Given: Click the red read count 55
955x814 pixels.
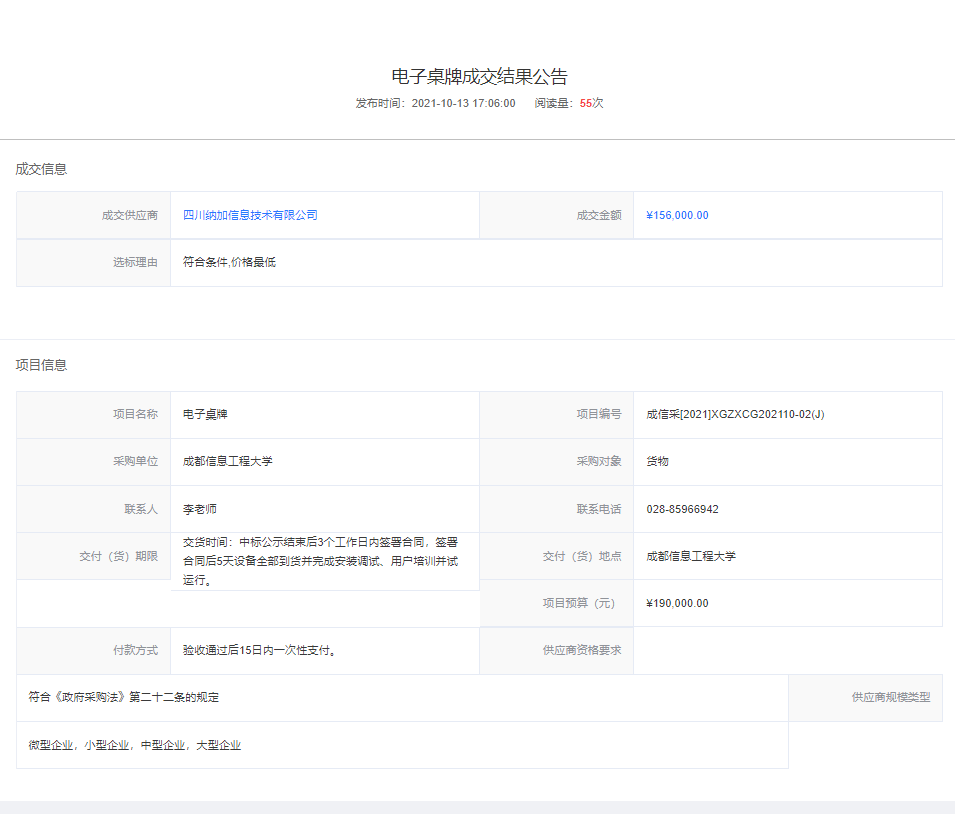Looking at the screenshot, I should (x=586, y=103).
